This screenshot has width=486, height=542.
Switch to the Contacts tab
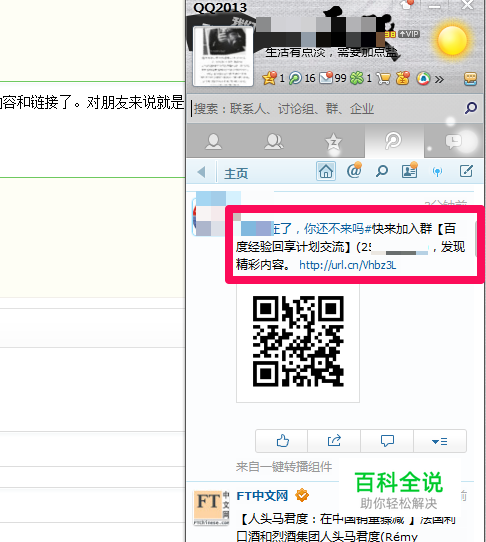(x=213, y=141)
